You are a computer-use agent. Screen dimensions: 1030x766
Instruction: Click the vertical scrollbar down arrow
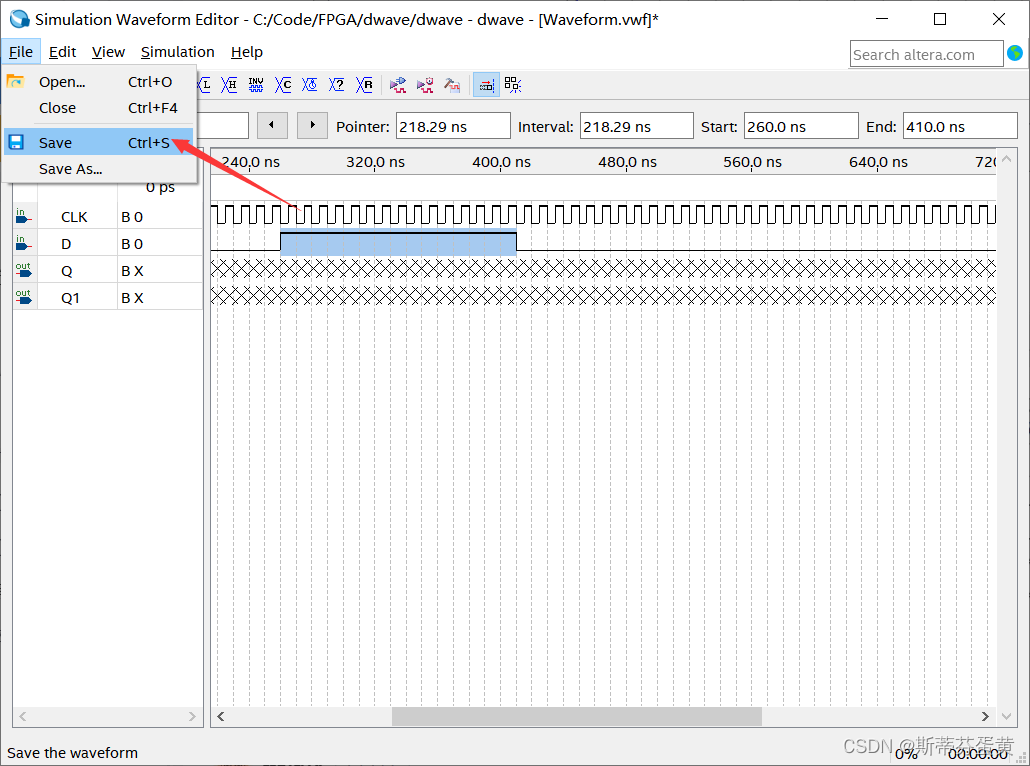click(x=1006, y=716)
